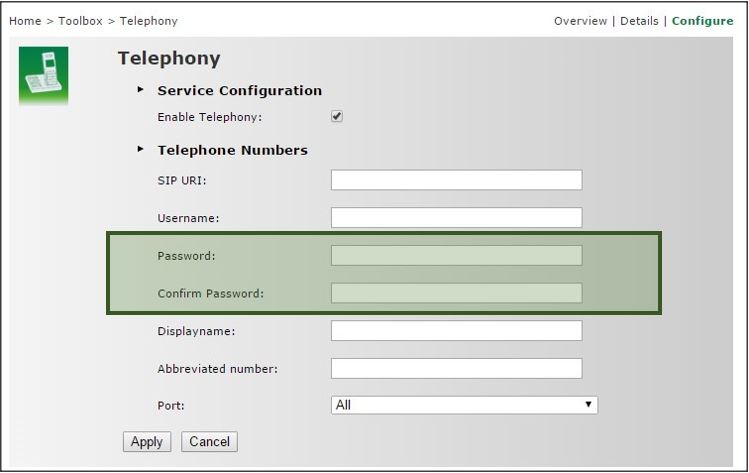Select the Password input box
This screenshot has height=473, width=749.
tap(456, 256)
